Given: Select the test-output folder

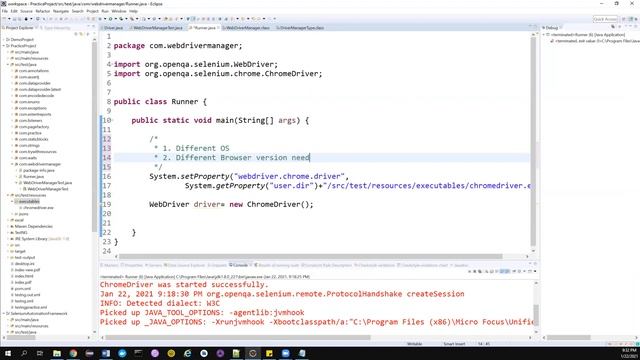Looking at the screenshot, I should (24, 258).
